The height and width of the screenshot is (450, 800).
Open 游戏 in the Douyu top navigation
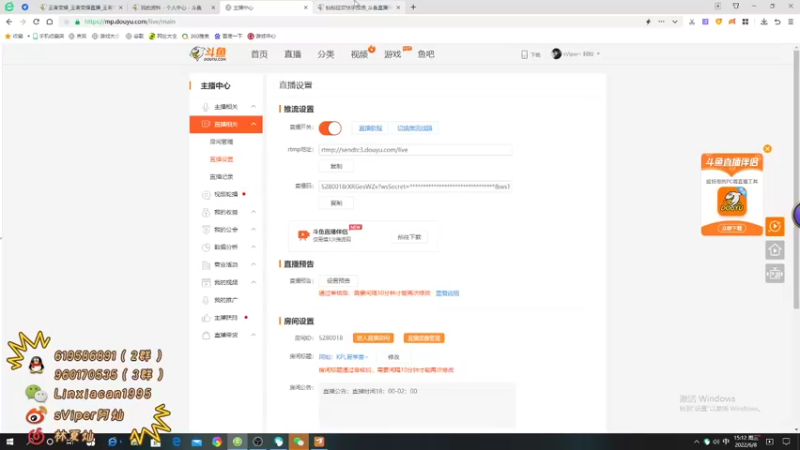pos(392,54)
